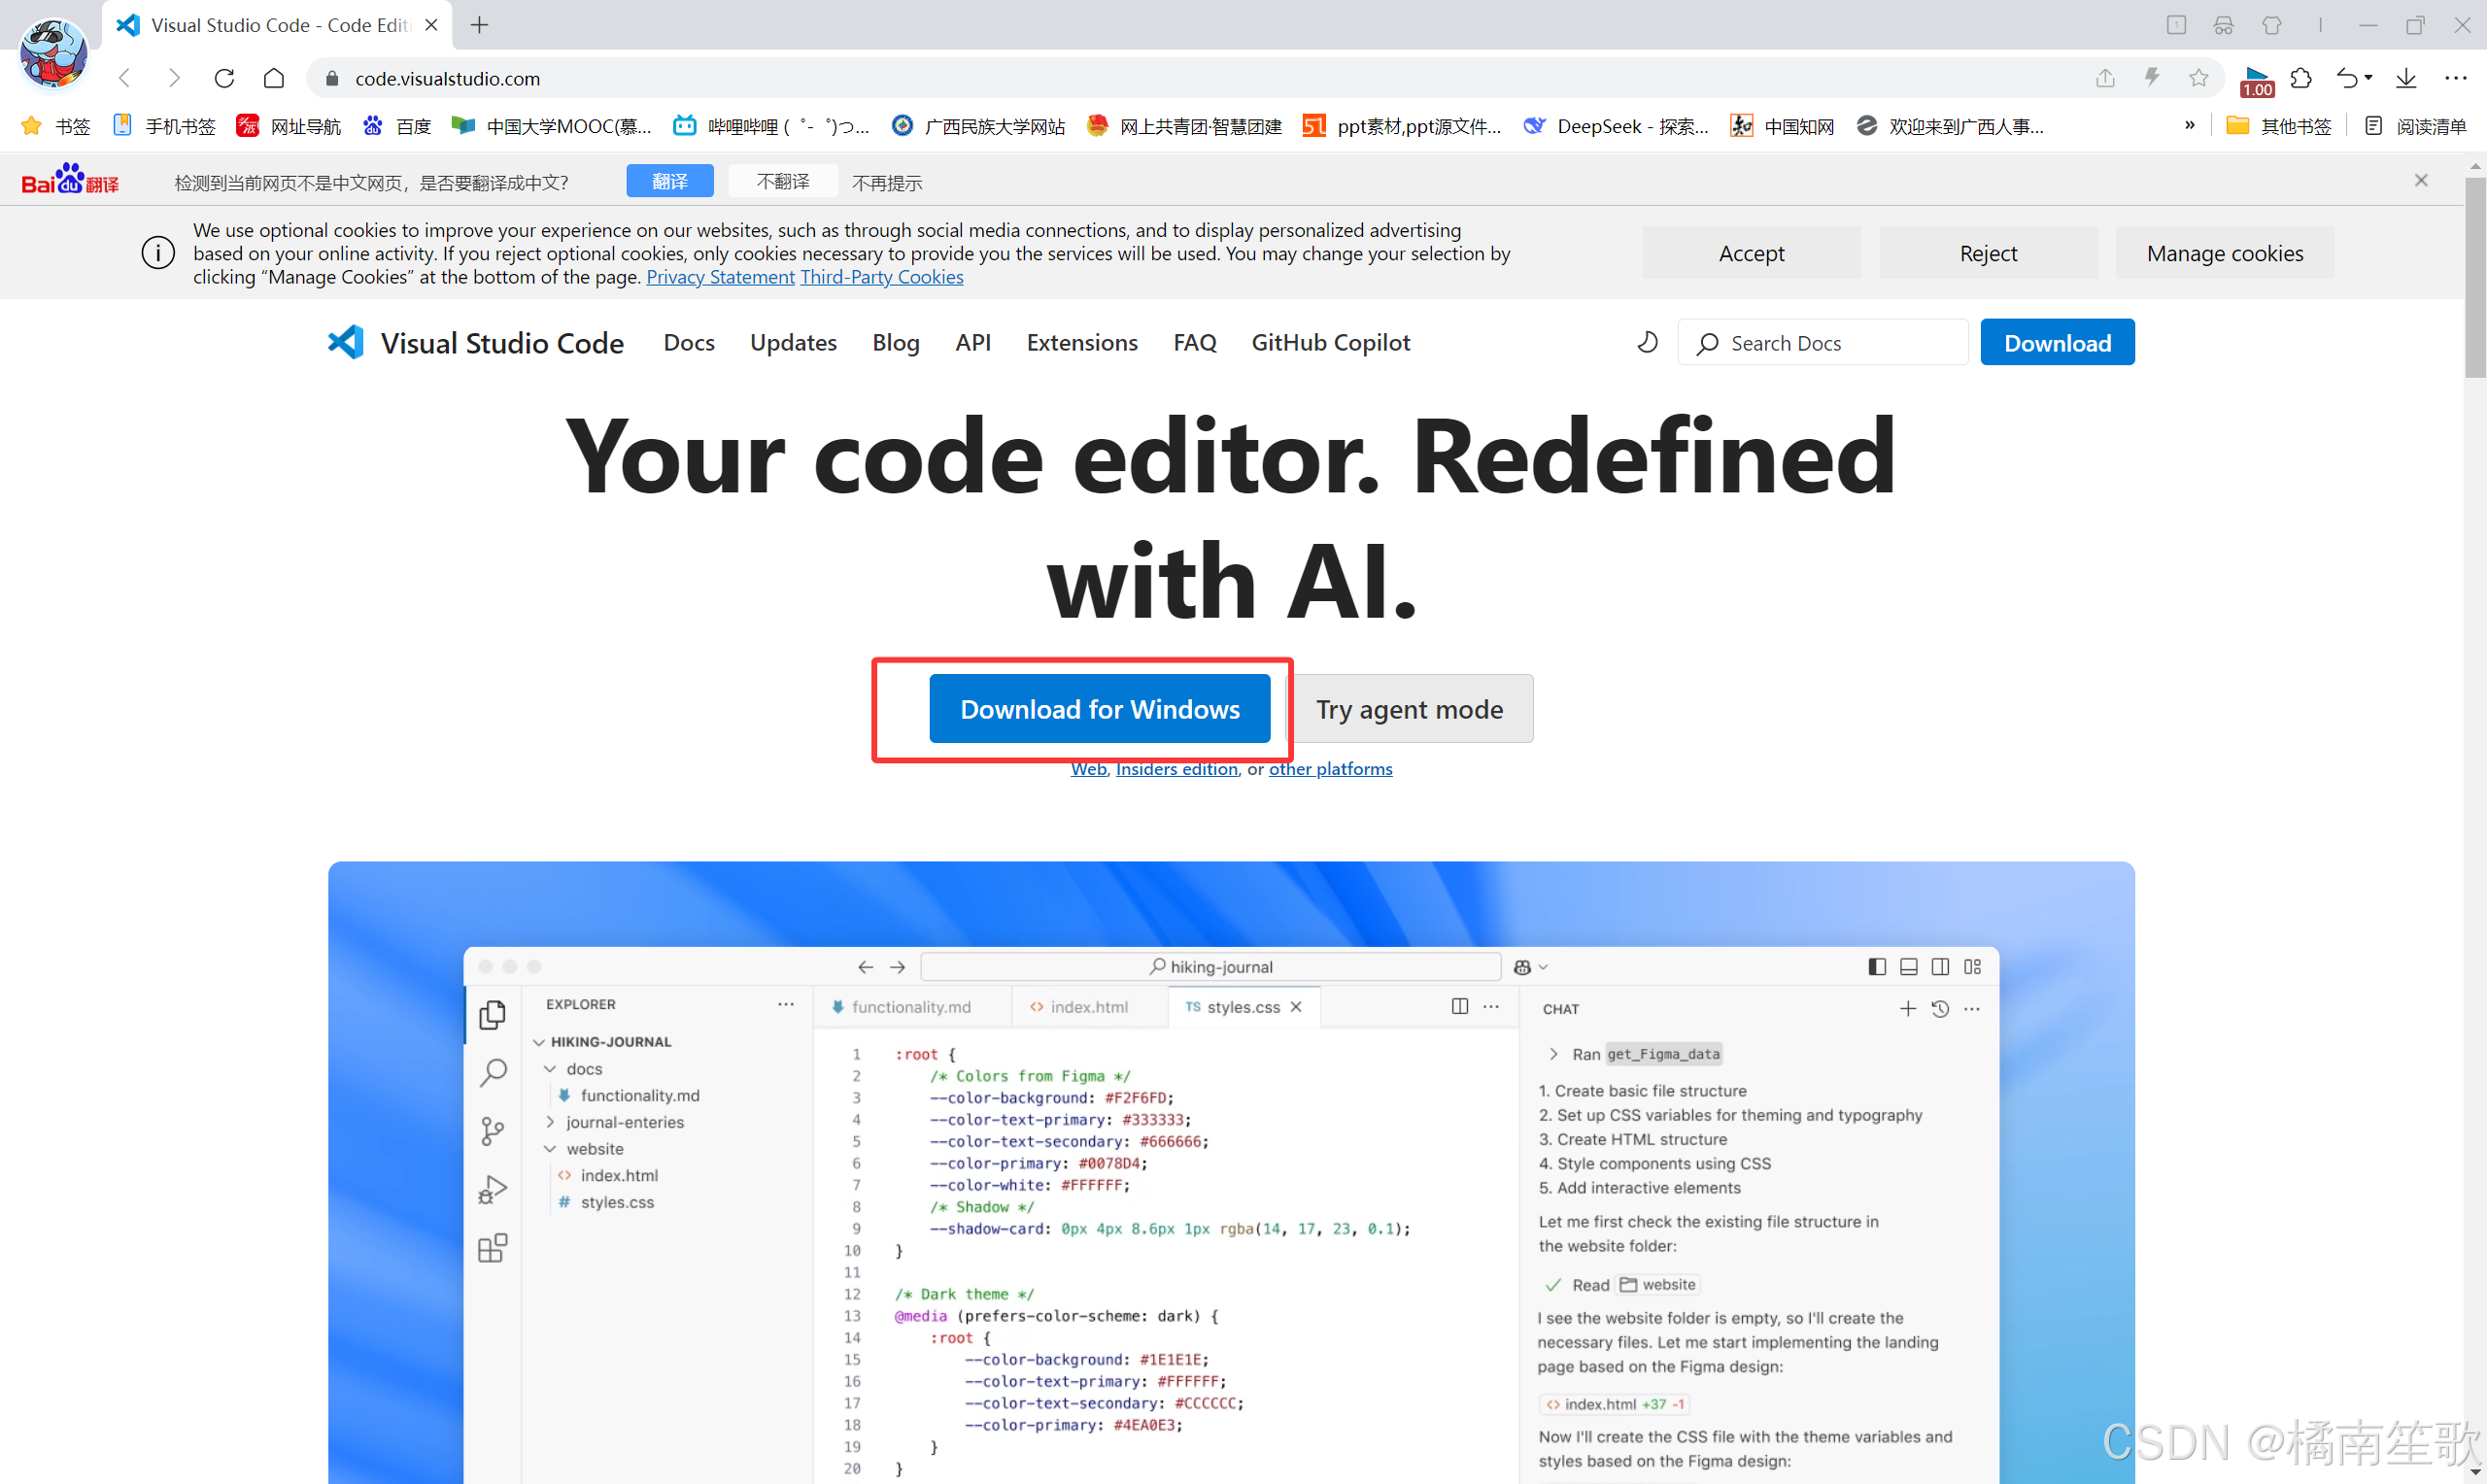
Task: Bookmark page with the star icon
Action: coord(2198,78)
